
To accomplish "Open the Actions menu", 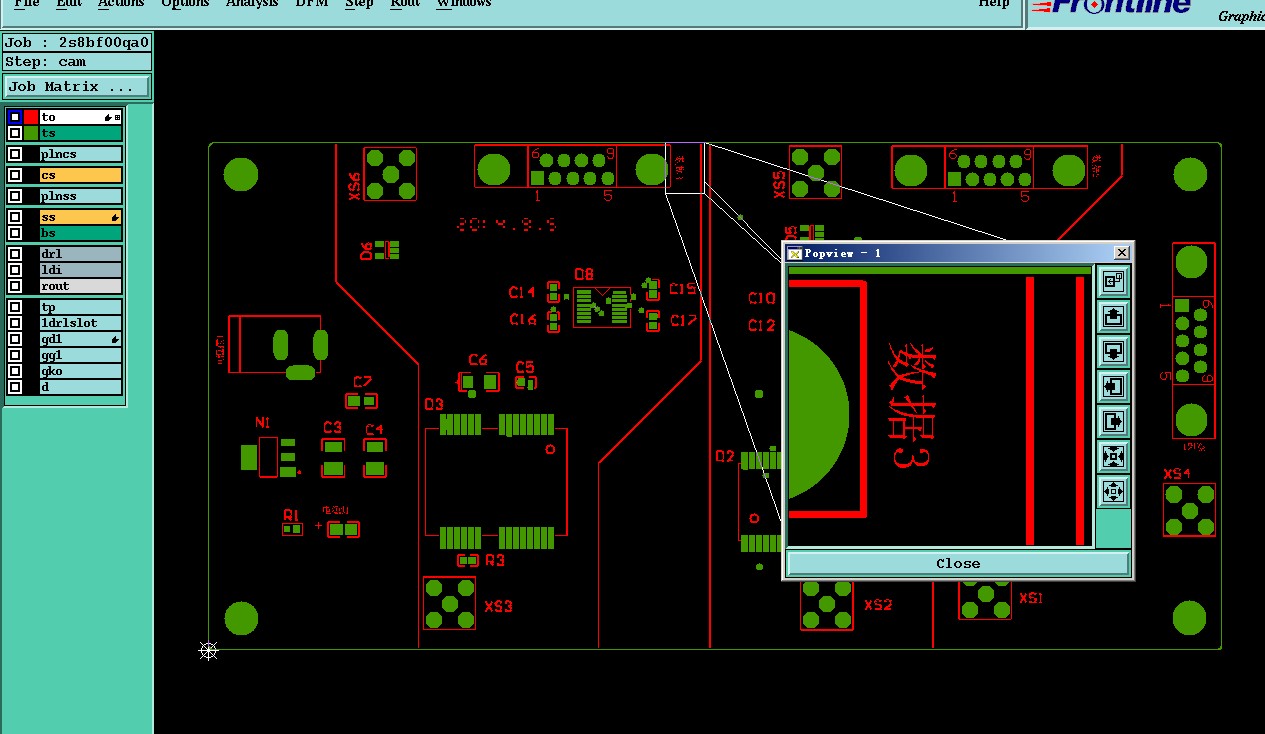I will click(x=121, y=4).
